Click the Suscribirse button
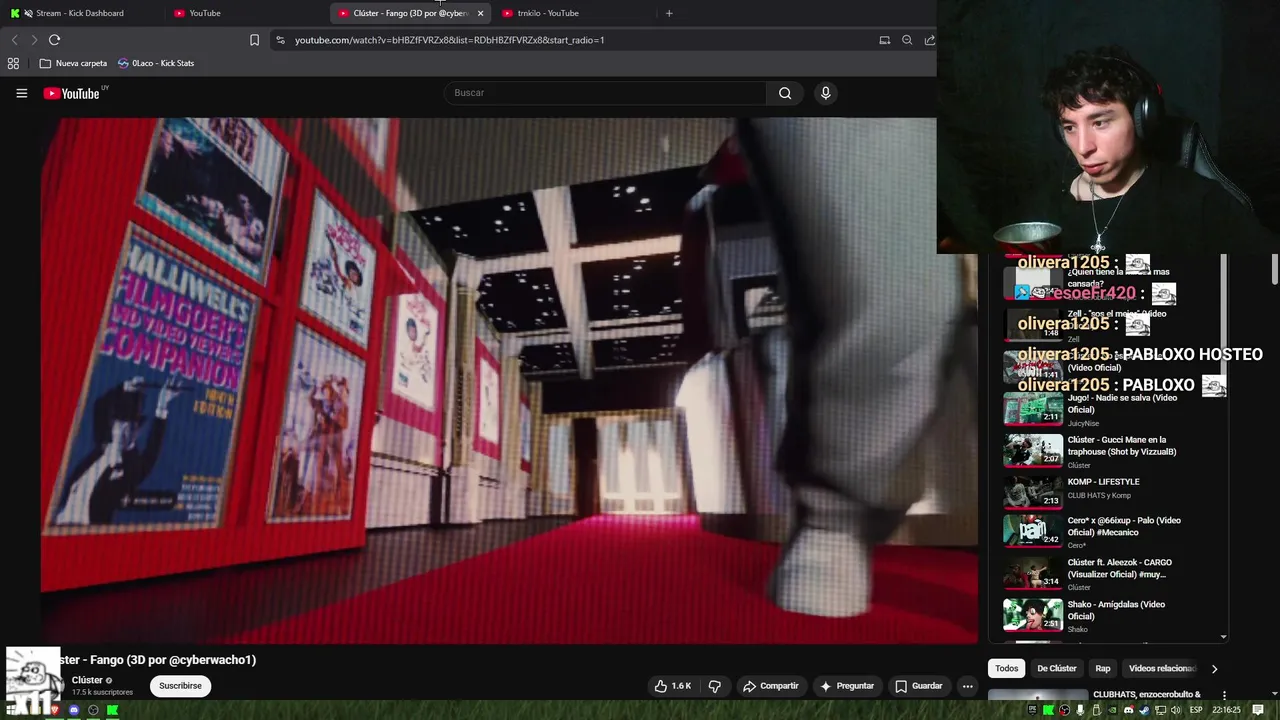The image size is (1280, 720). coord(180,686)
